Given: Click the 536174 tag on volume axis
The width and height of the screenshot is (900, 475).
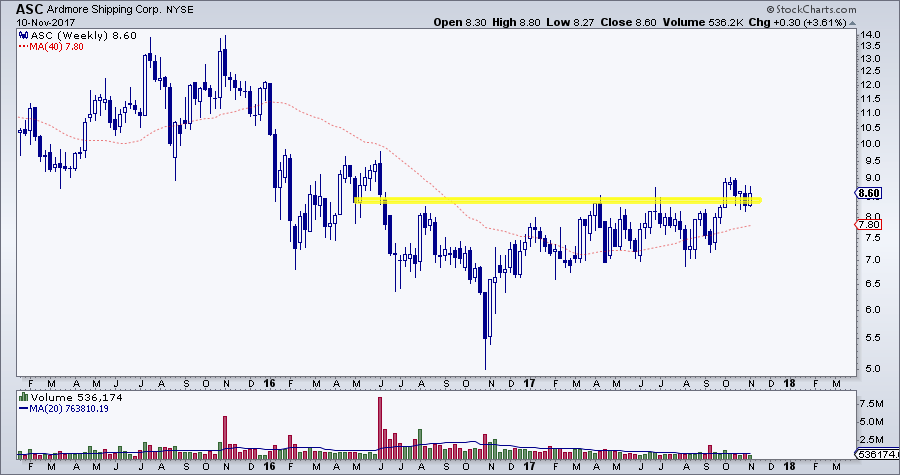Looking at the screenshot, I should [x=876, y=454].
